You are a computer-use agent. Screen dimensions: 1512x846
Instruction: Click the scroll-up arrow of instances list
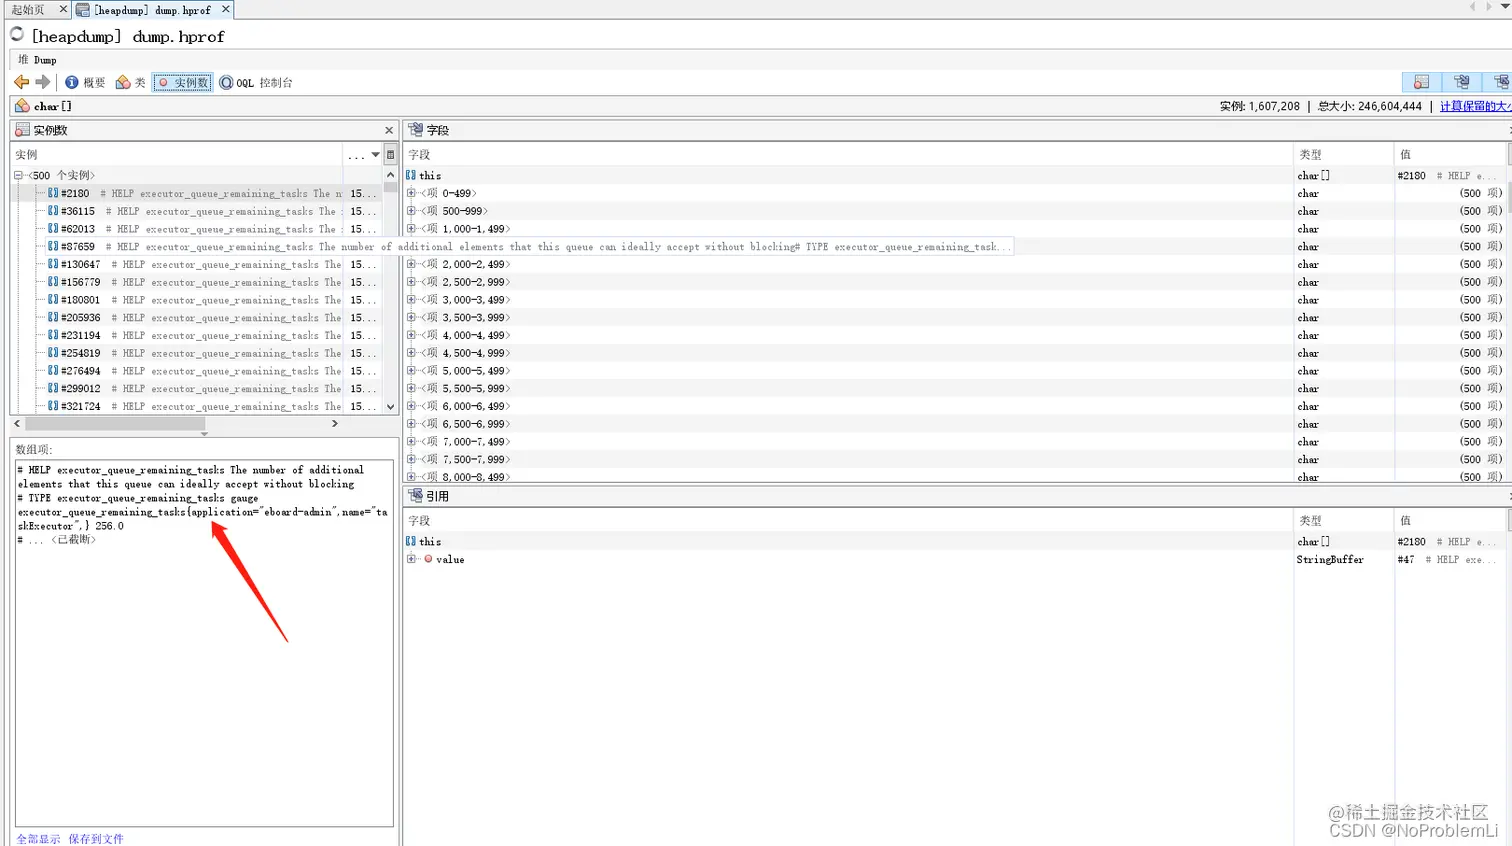(390, 174)
